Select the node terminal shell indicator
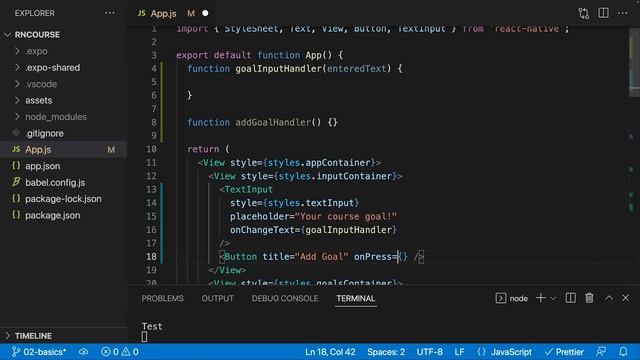Image resolution: width=640 pixels, height=360 pixels. click(512, 298)
